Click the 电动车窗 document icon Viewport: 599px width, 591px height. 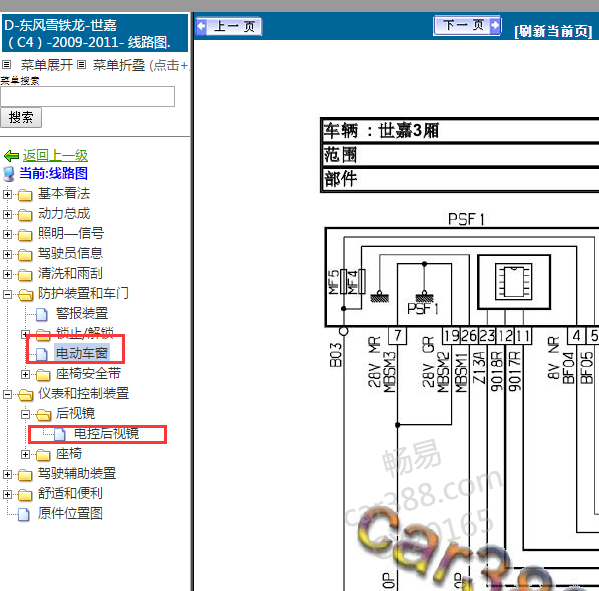[x=42, y=354]
